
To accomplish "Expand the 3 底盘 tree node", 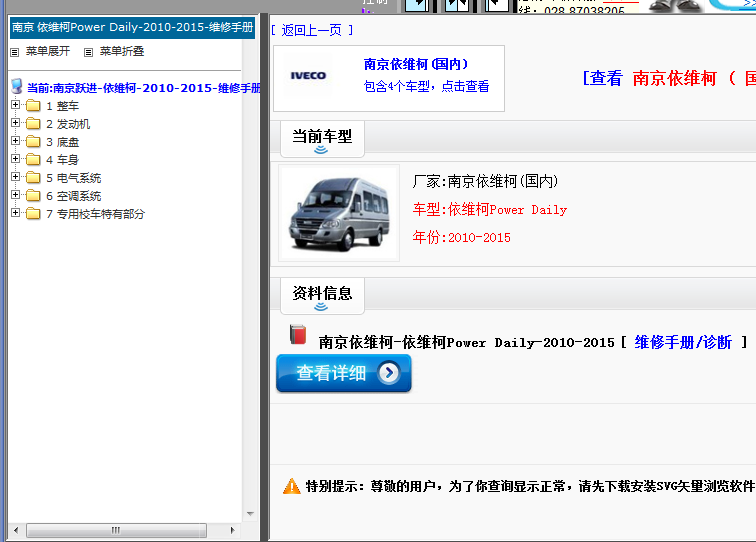I will (x=15, y=141).
